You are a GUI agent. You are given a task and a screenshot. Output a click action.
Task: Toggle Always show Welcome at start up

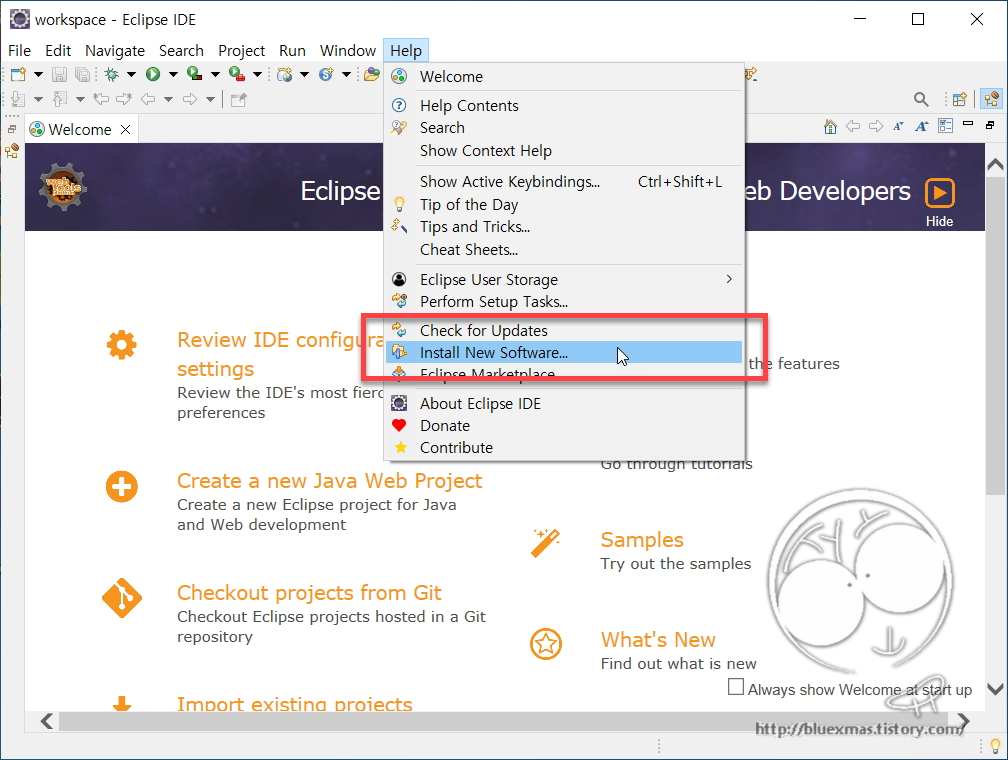coord(735,687)
